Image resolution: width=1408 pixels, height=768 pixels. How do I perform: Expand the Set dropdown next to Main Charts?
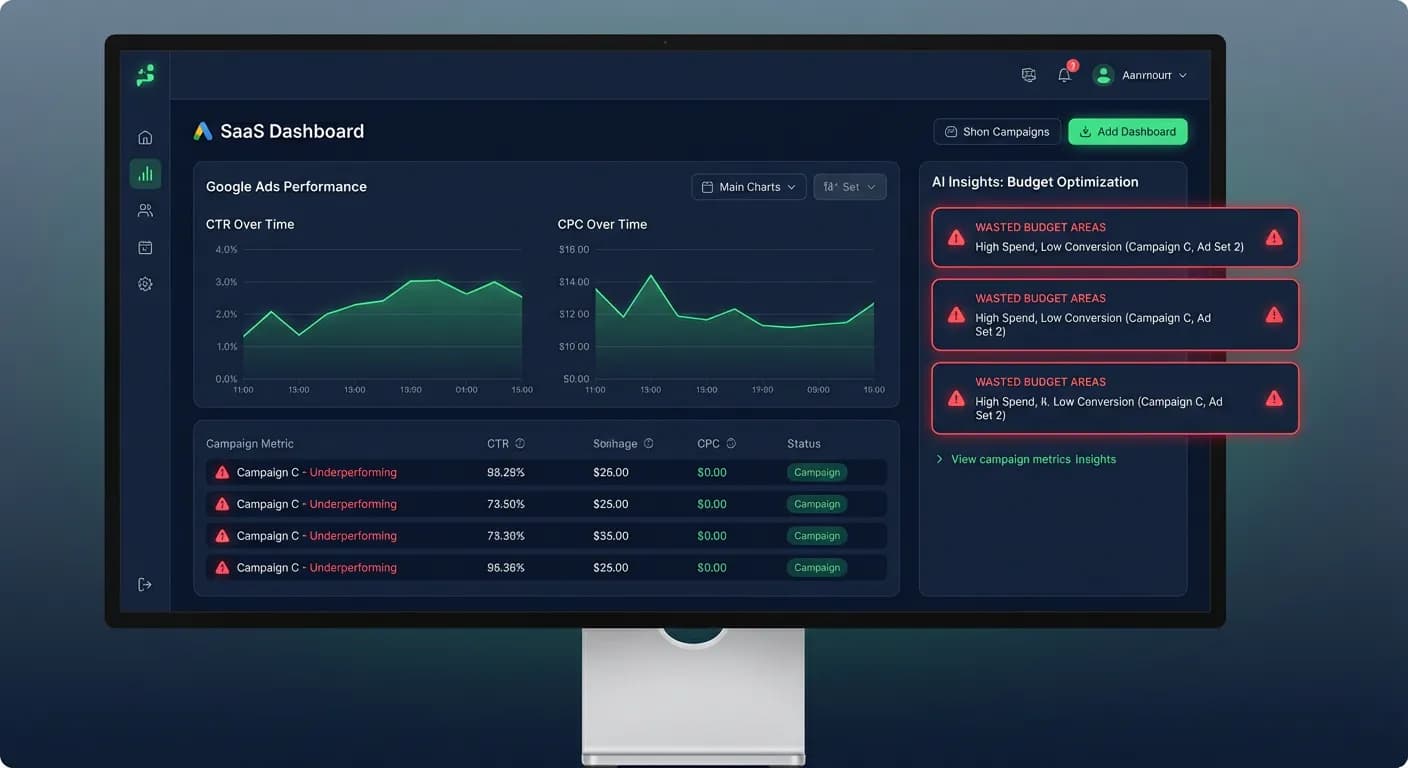coord(849,186)
